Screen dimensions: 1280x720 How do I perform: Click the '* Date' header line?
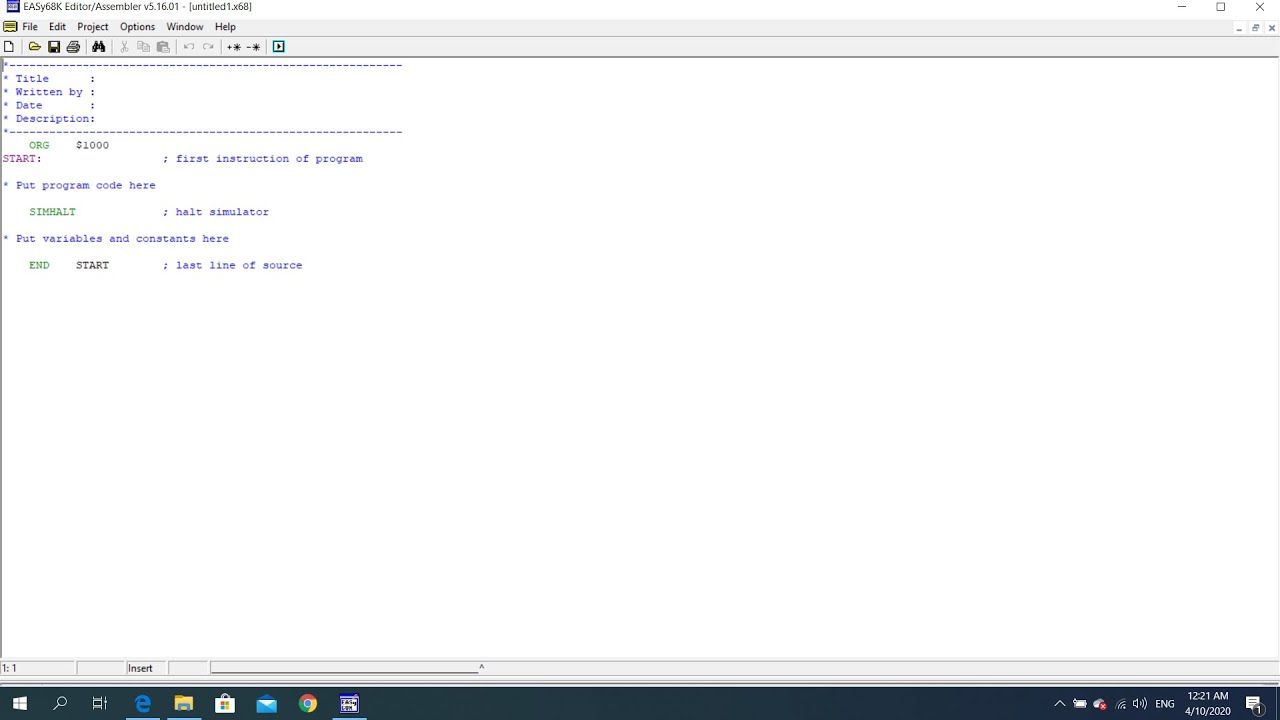click(49, 105)
